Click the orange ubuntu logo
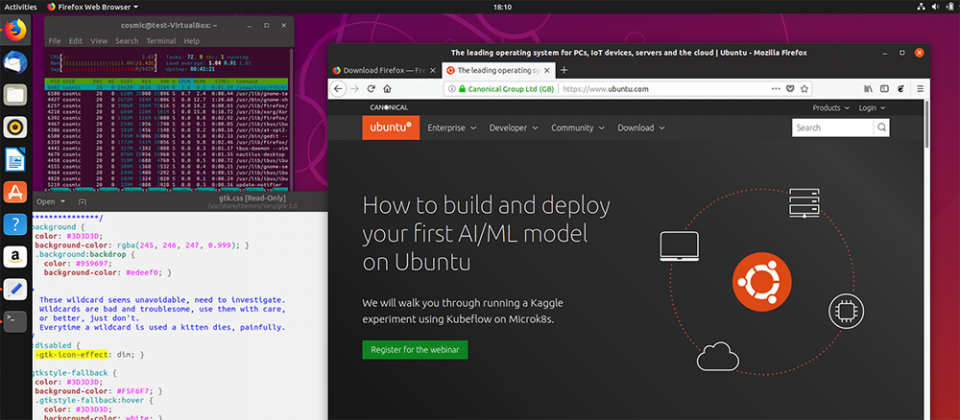 (x=391, y=128)
